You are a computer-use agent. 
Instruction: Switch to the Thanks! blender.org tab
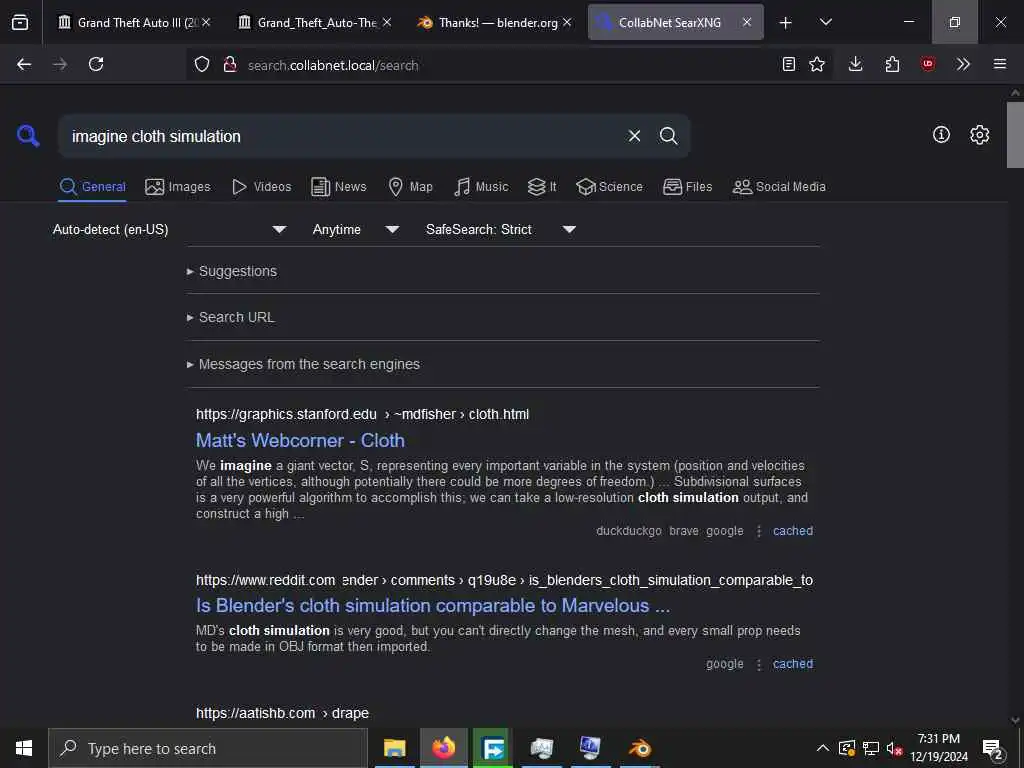click(x=494, y=22)
